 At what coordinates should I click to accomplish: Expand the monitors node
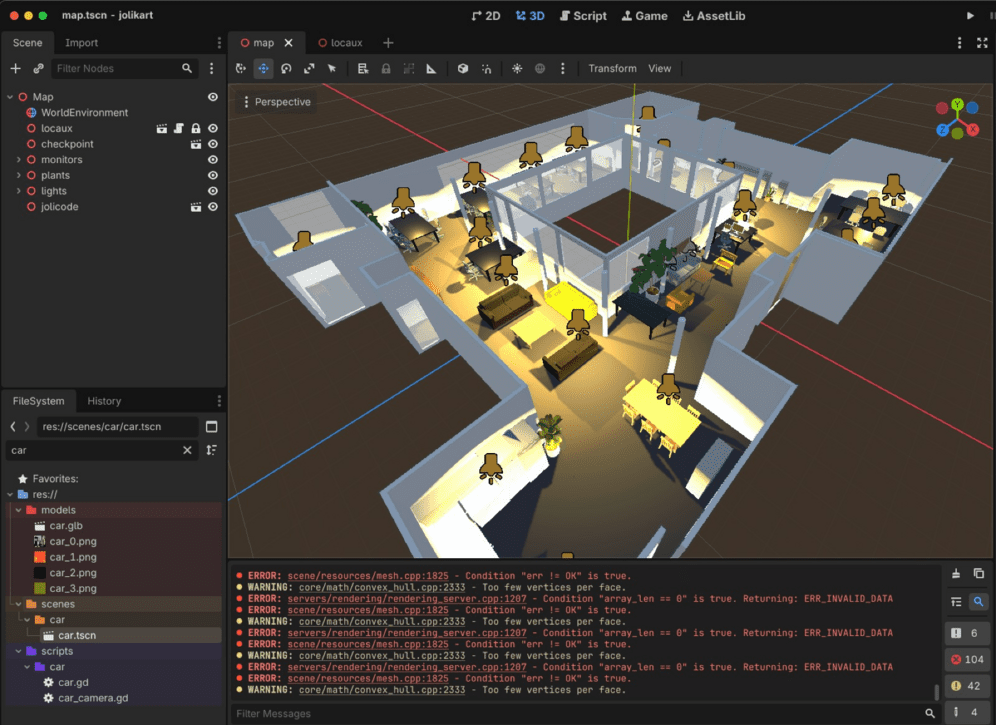(18, 159)
